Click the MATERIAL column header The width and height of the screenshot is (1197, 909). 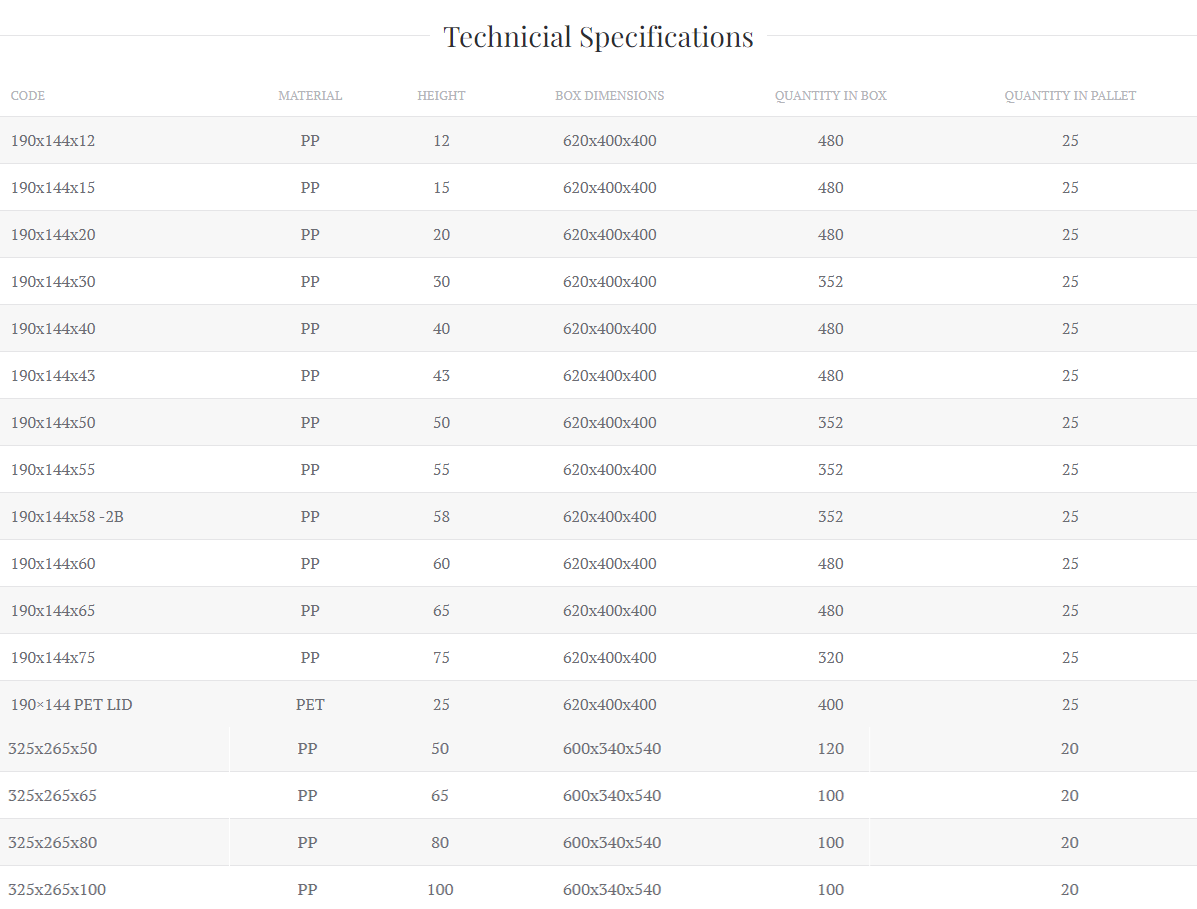[310, 96]
